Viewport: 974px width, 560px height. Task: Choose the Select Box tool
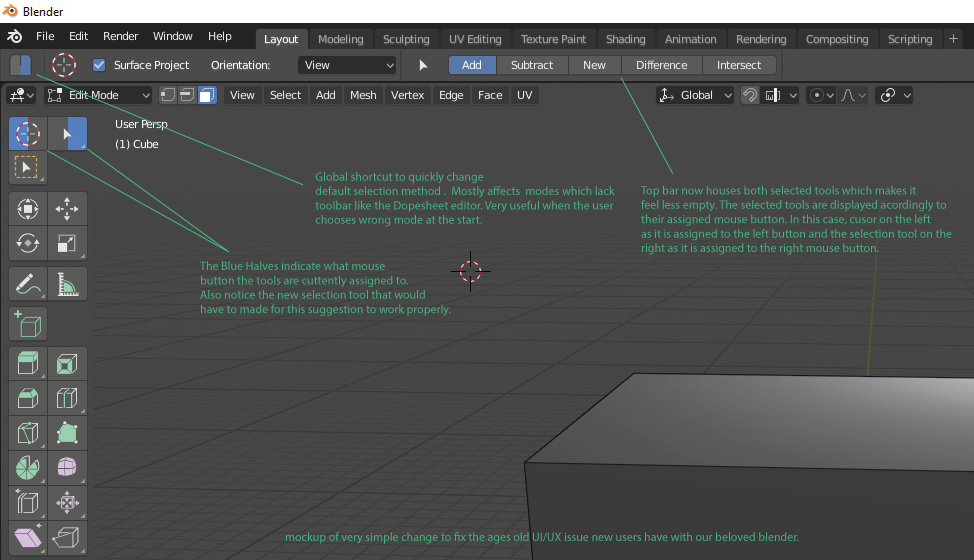[x=27, y=168]
